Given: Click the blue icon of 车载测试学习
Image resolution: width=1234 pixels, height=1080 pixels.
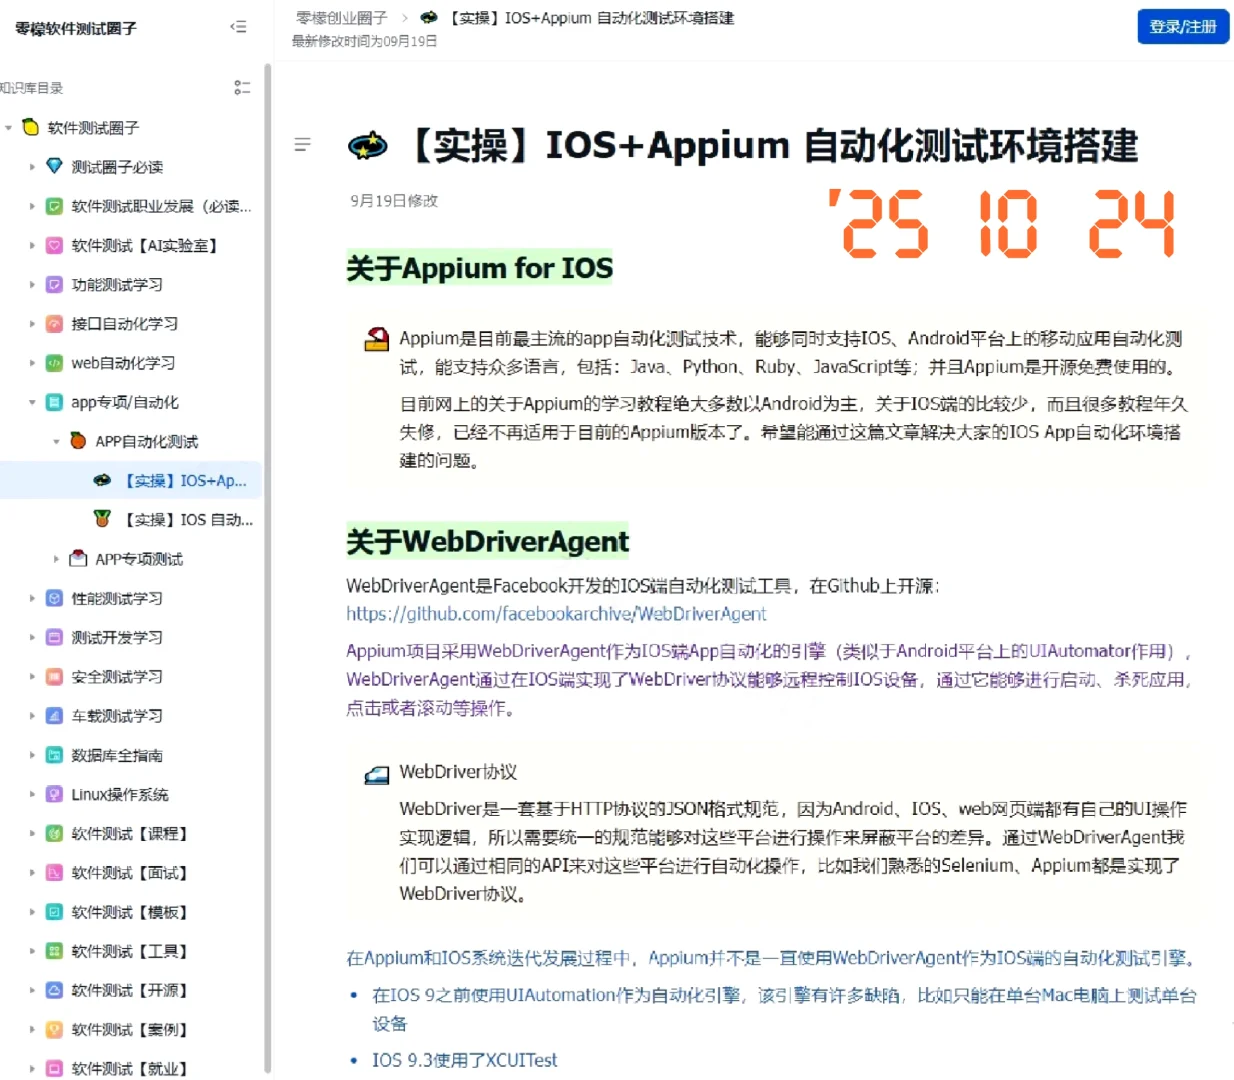Looking at the screenshot, I should click(x=55, y=716).
